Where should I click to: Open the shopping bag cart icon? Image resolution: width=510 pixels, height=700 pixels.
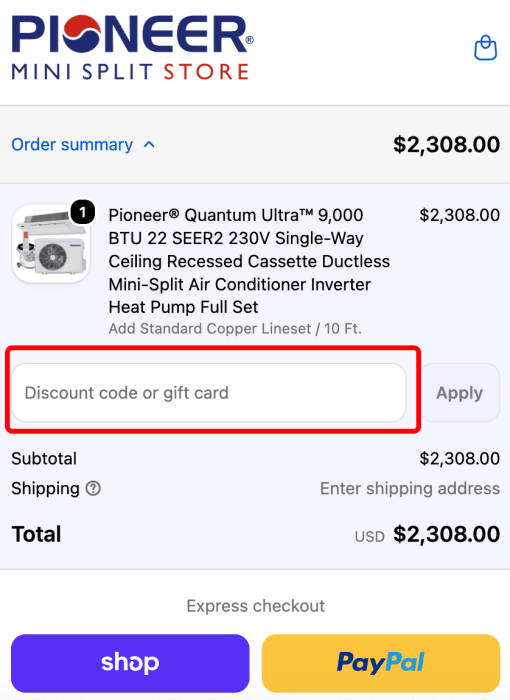tap(485, 48)
